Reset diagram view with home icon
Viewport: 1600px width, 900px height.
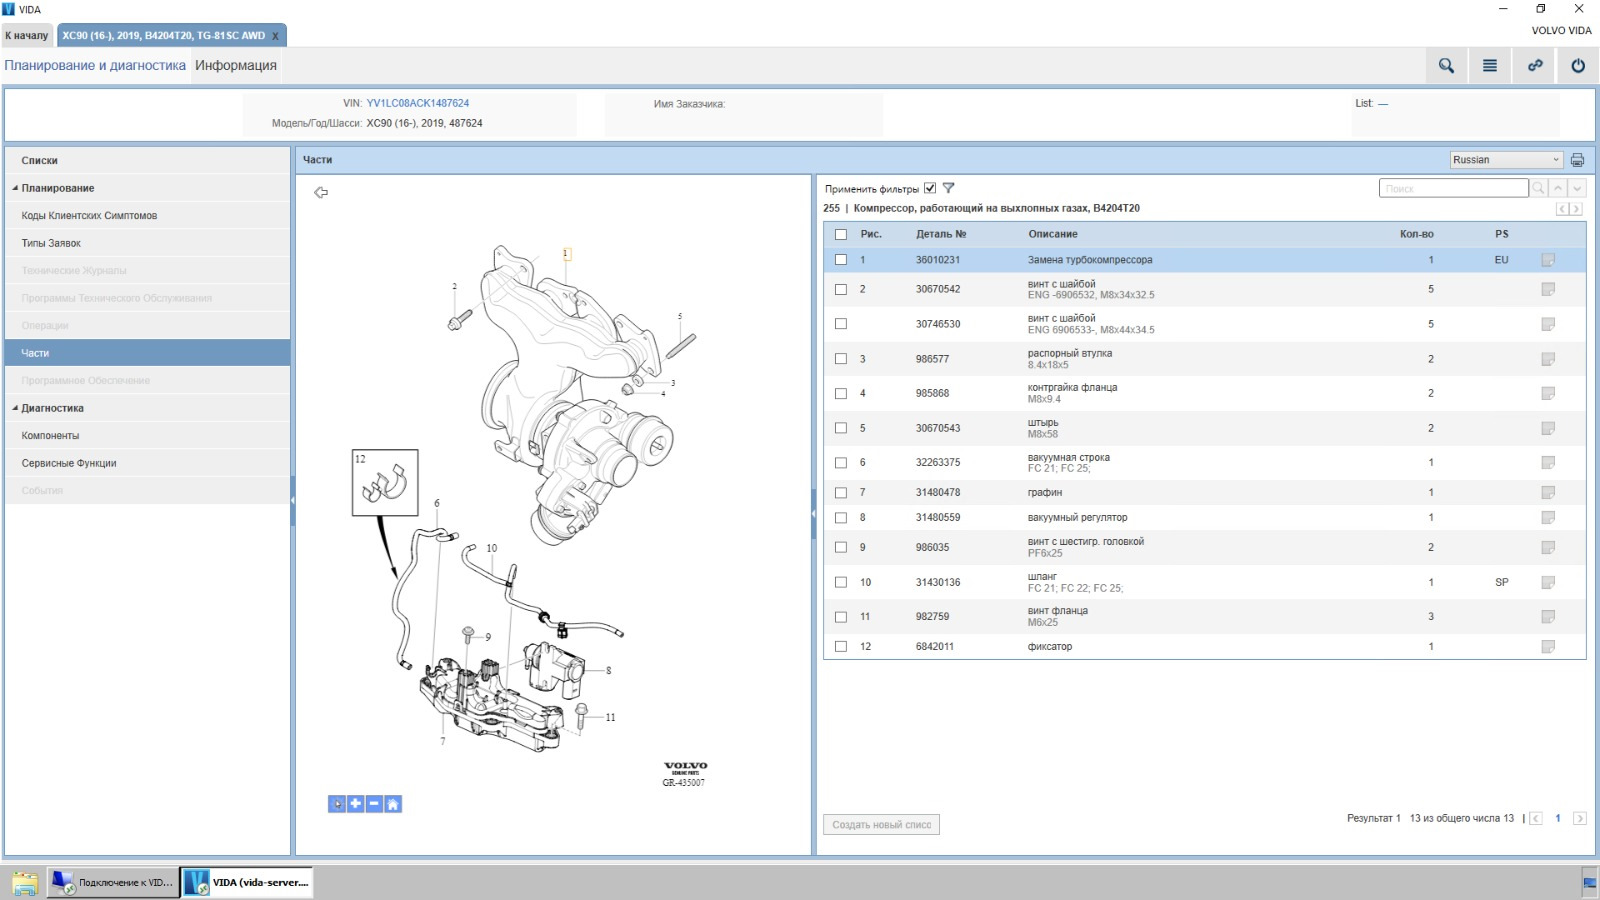pos(393,804)
